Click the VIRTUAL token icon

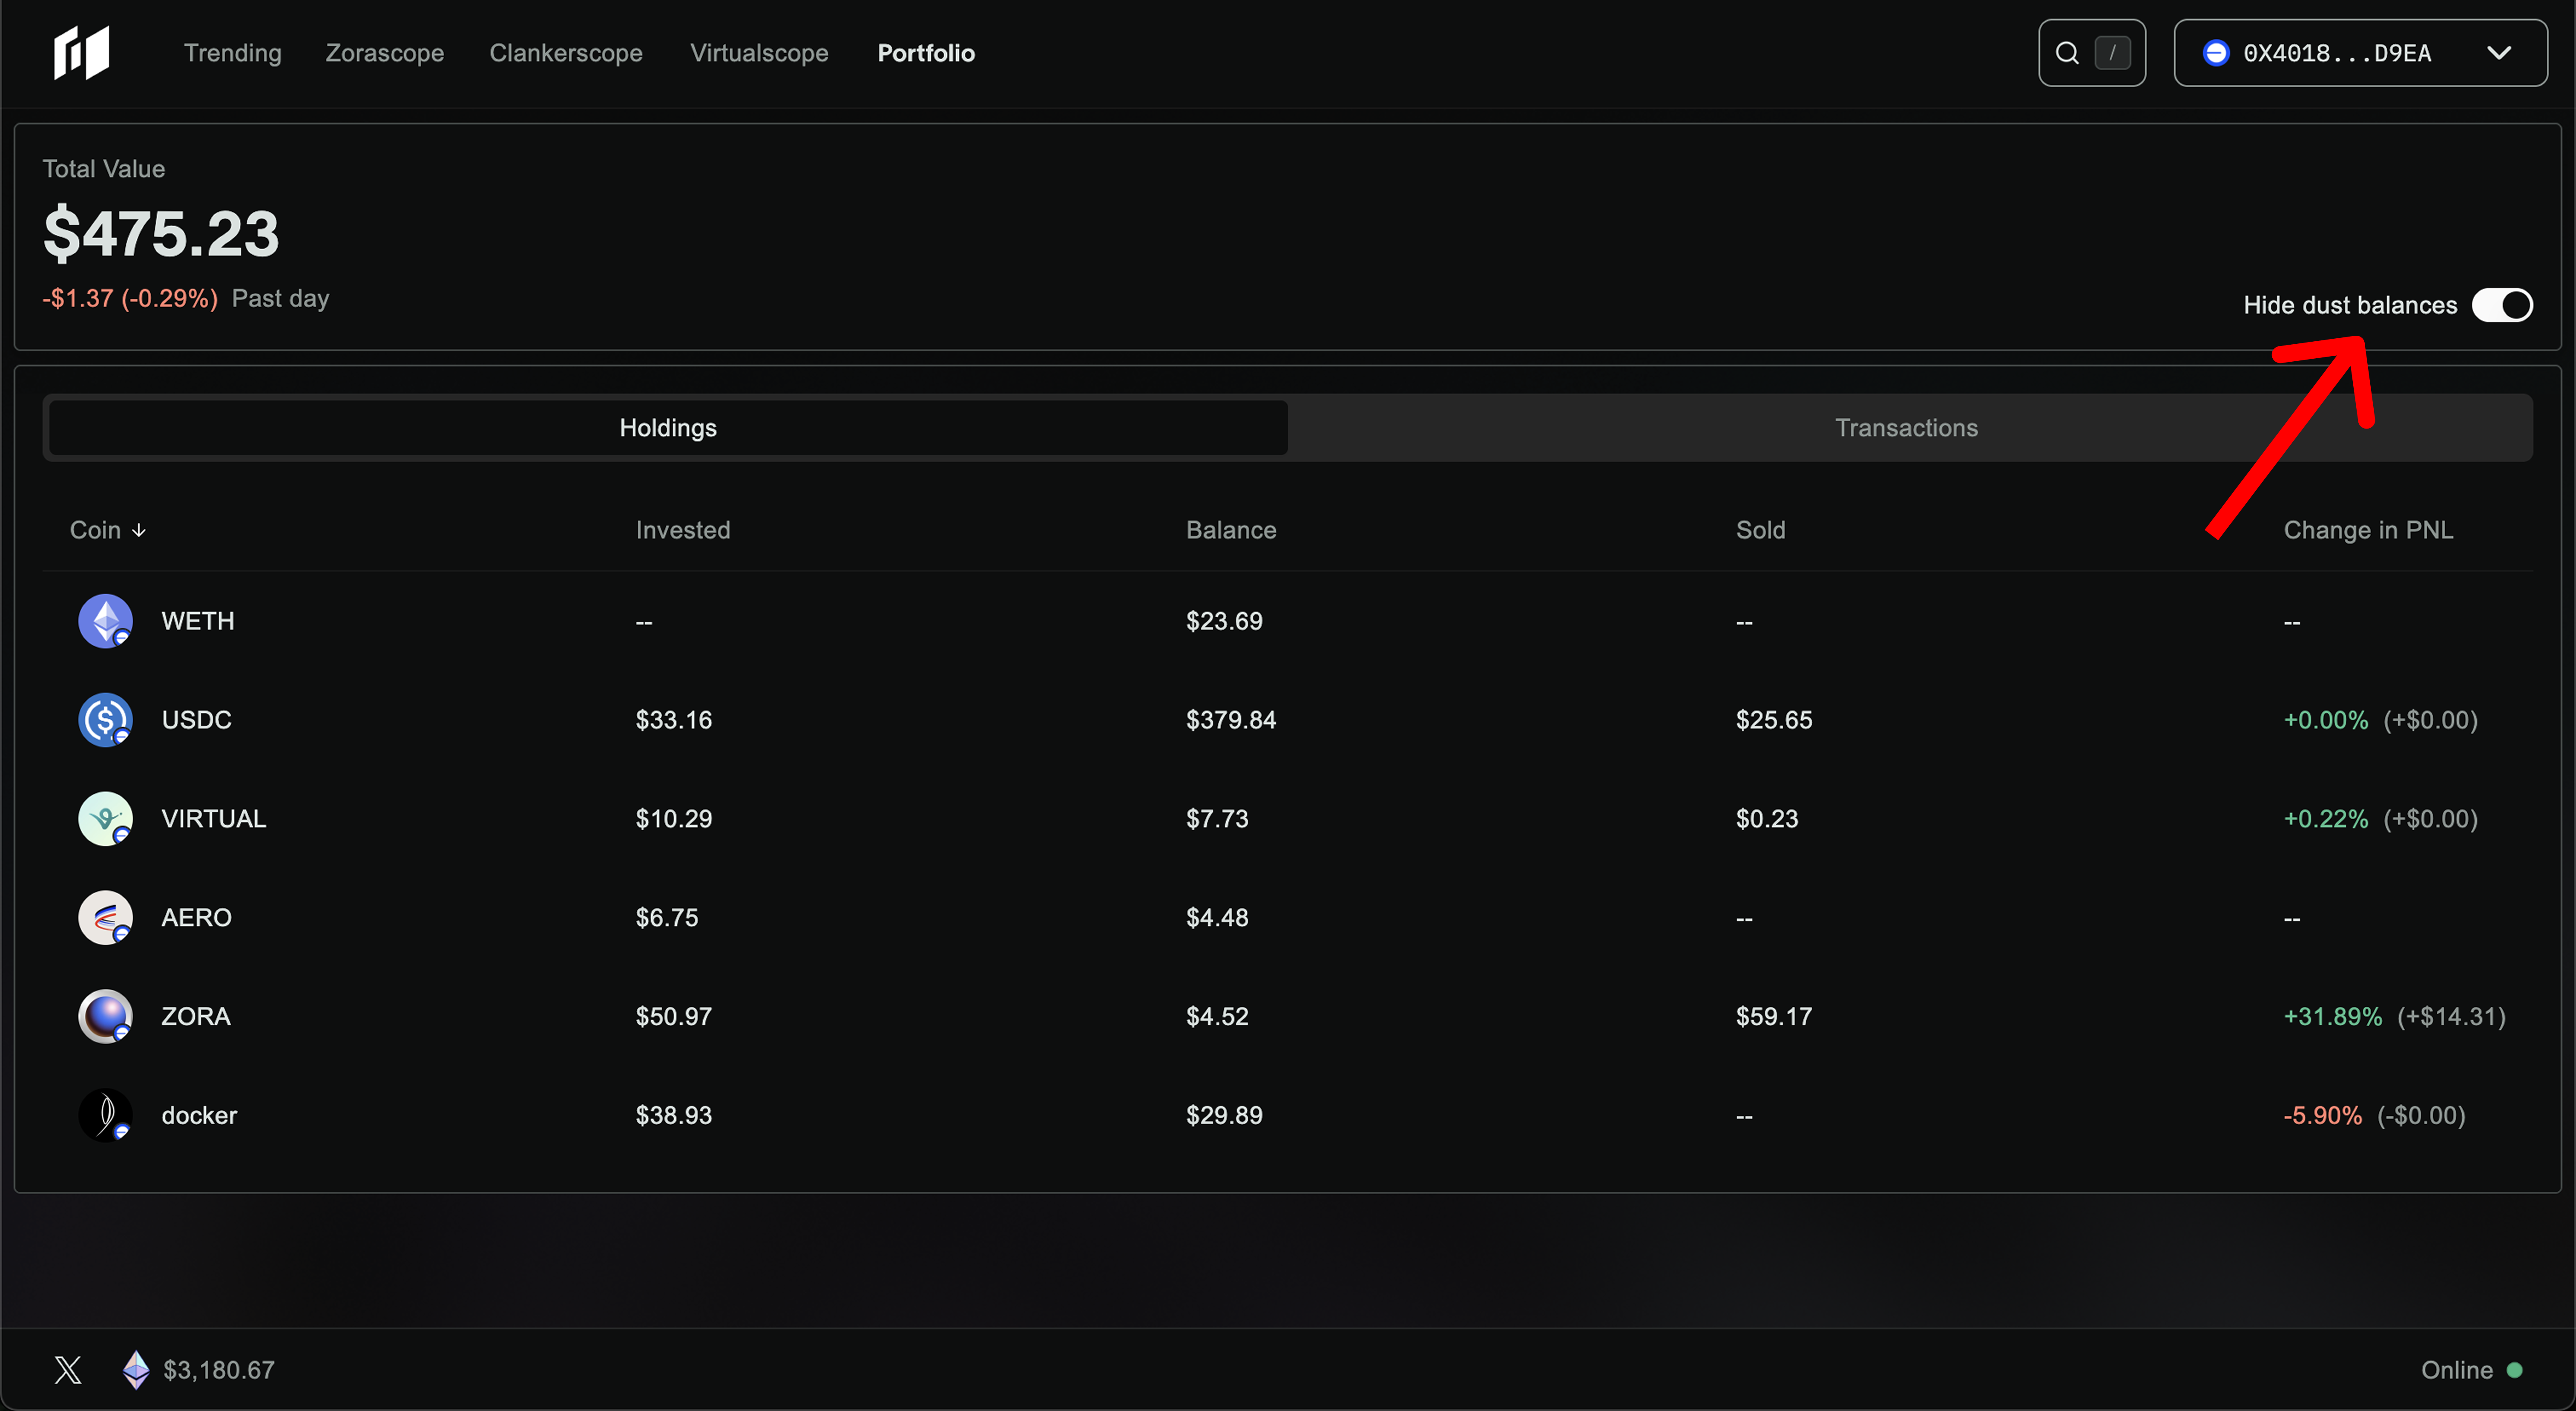(x=105, y=819)
